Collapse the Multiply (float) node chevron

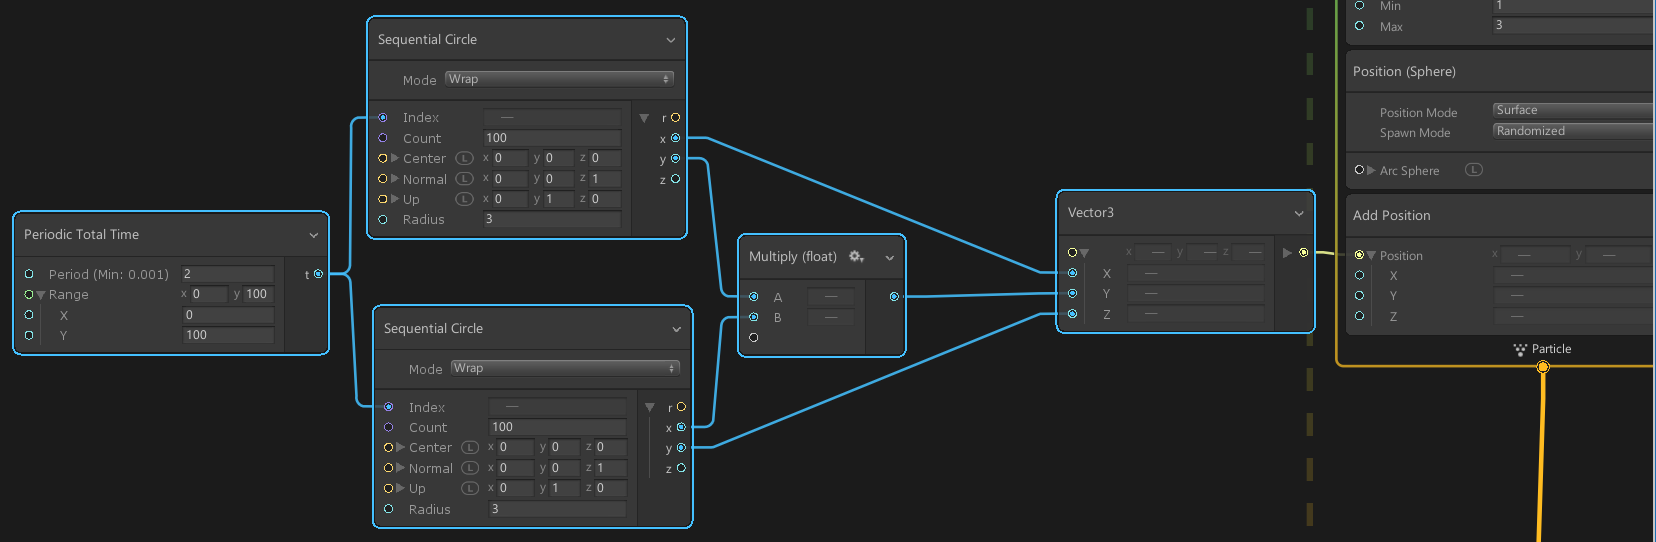(890, 258)
